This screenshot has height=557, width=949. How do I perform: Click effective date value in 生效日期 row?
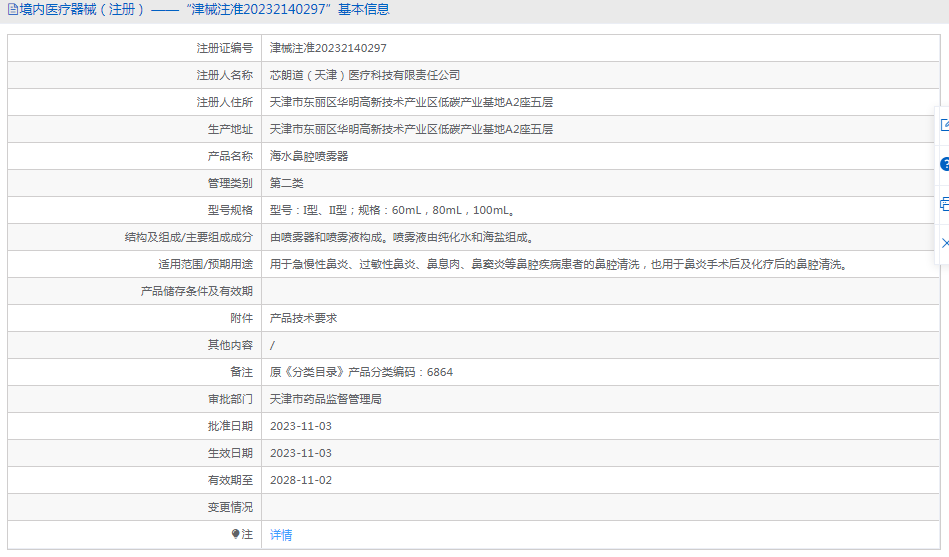point(301,453)
